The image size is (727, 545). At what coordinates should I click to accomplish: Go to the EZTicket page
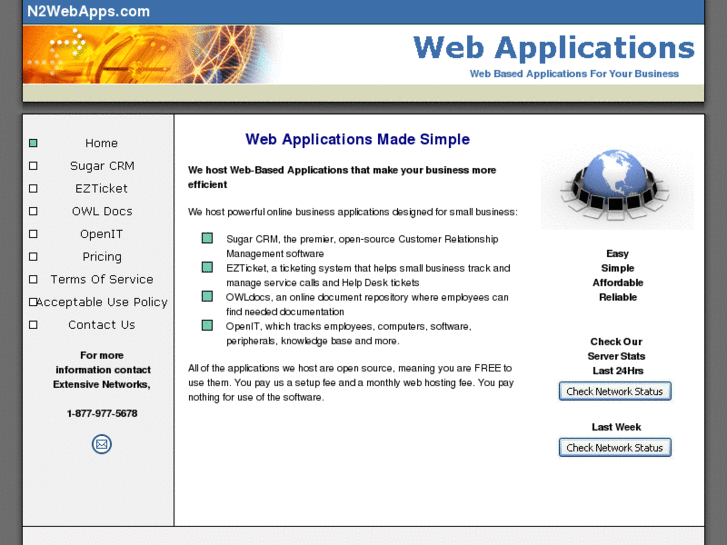[x=102, y=188]
